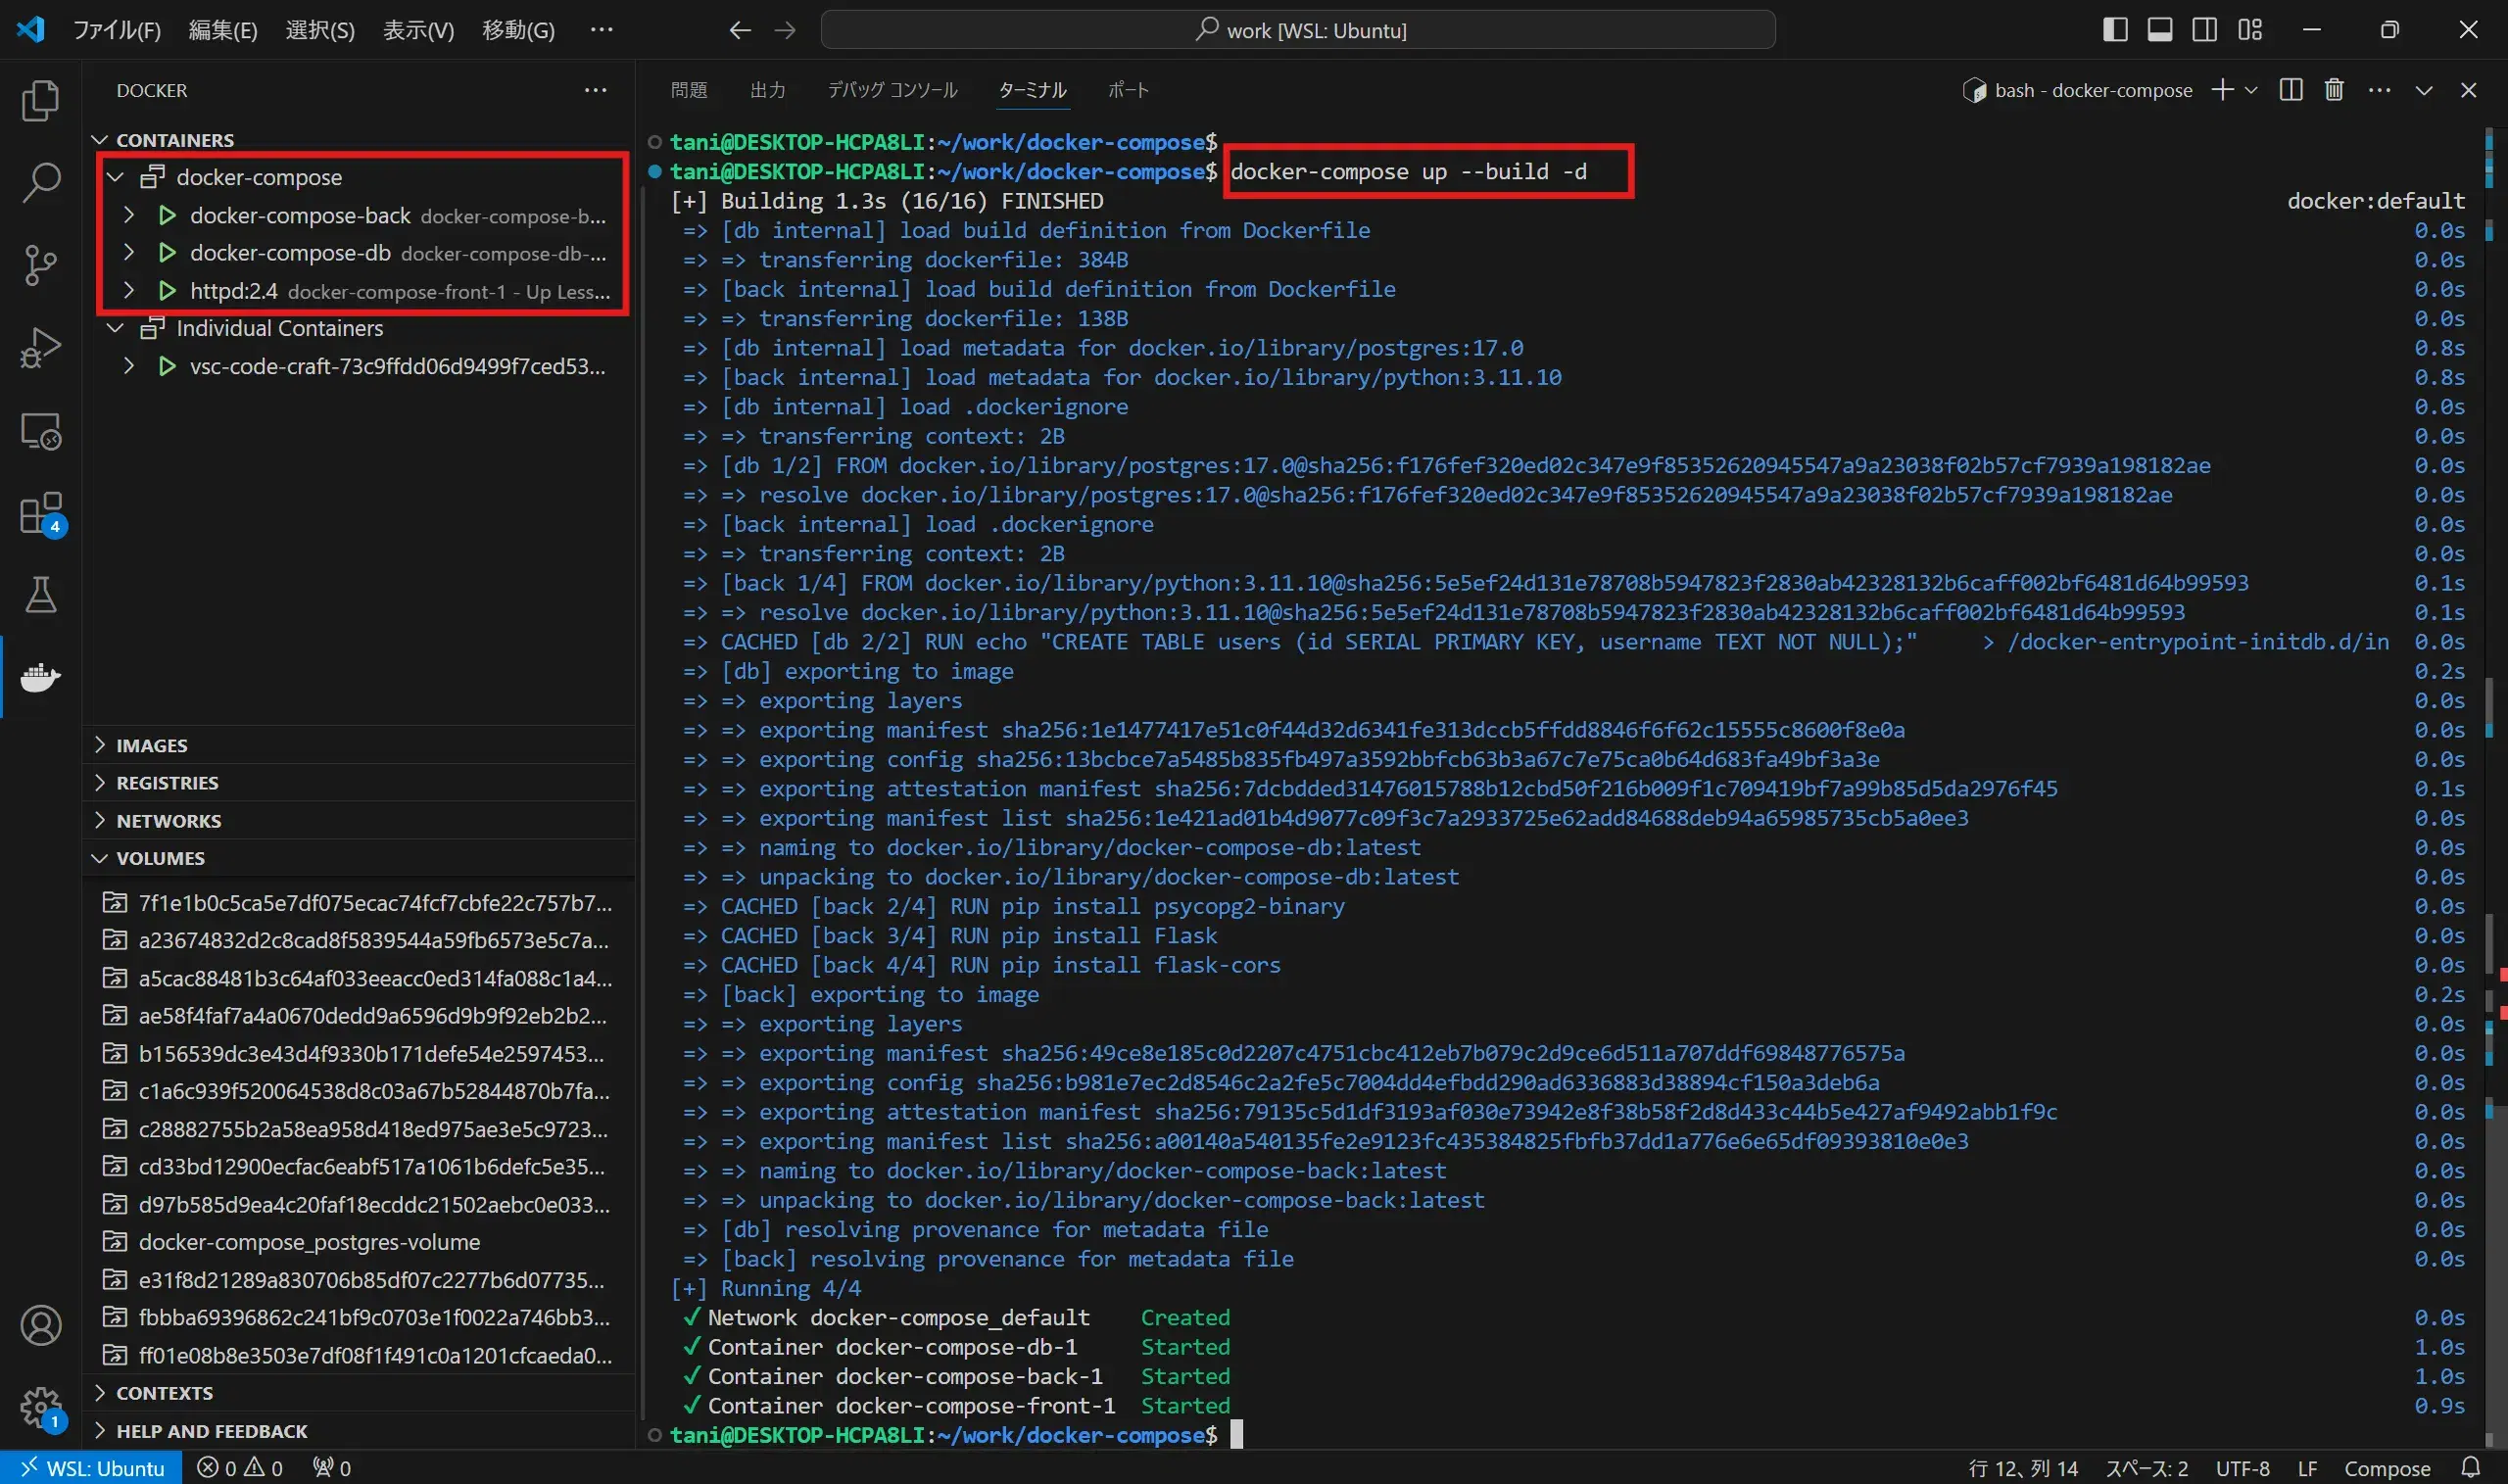Toggle the secondary sidebar
Image resolution: width=2508 pixels, height=1484 pixels.
tap(2204, 29)
